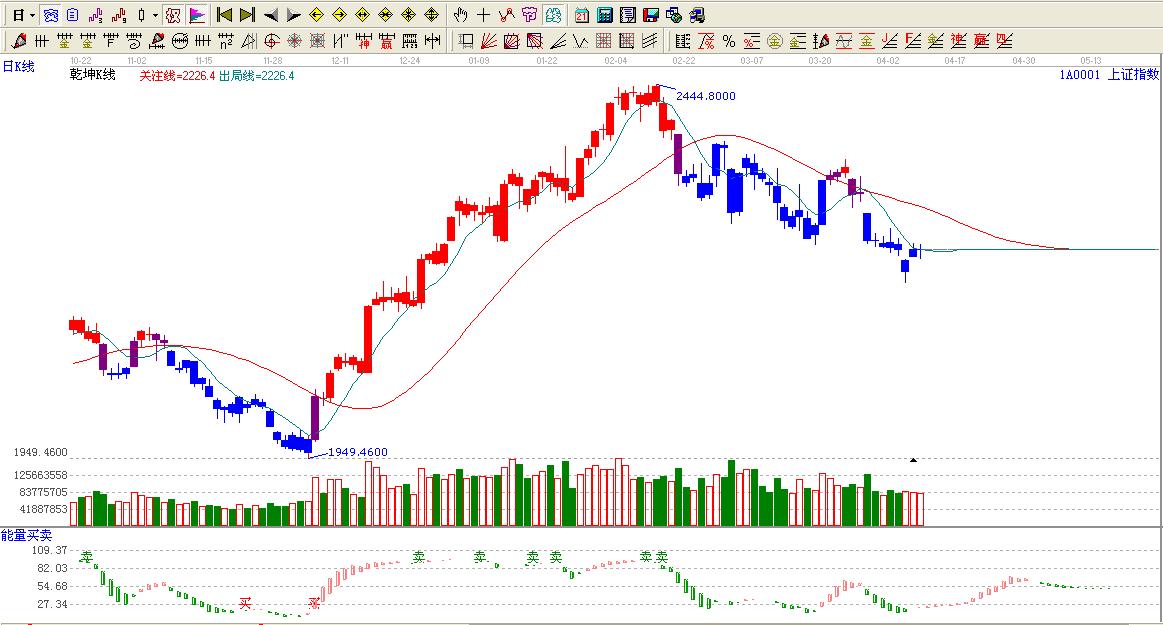Click the save floppy disk icon
1163x625 pixels.
point(651,15)
